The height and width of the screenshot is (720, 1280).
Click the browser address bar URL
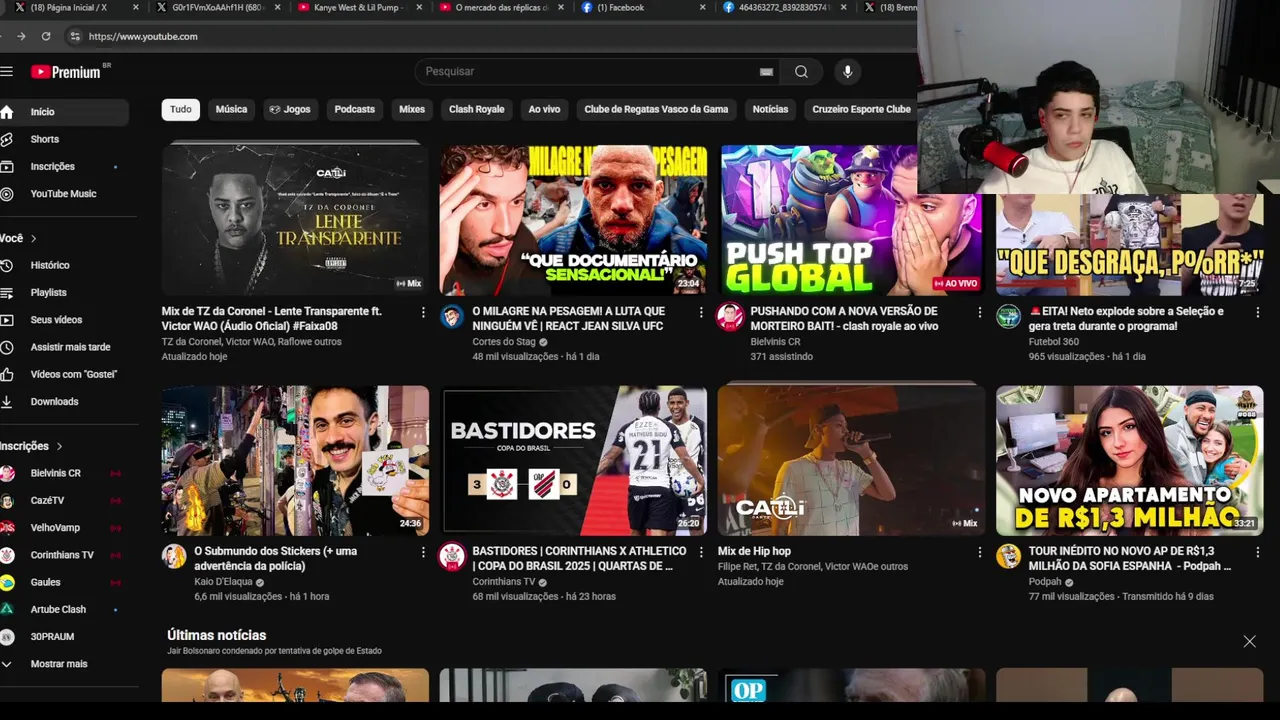click(x=143, y=36)
